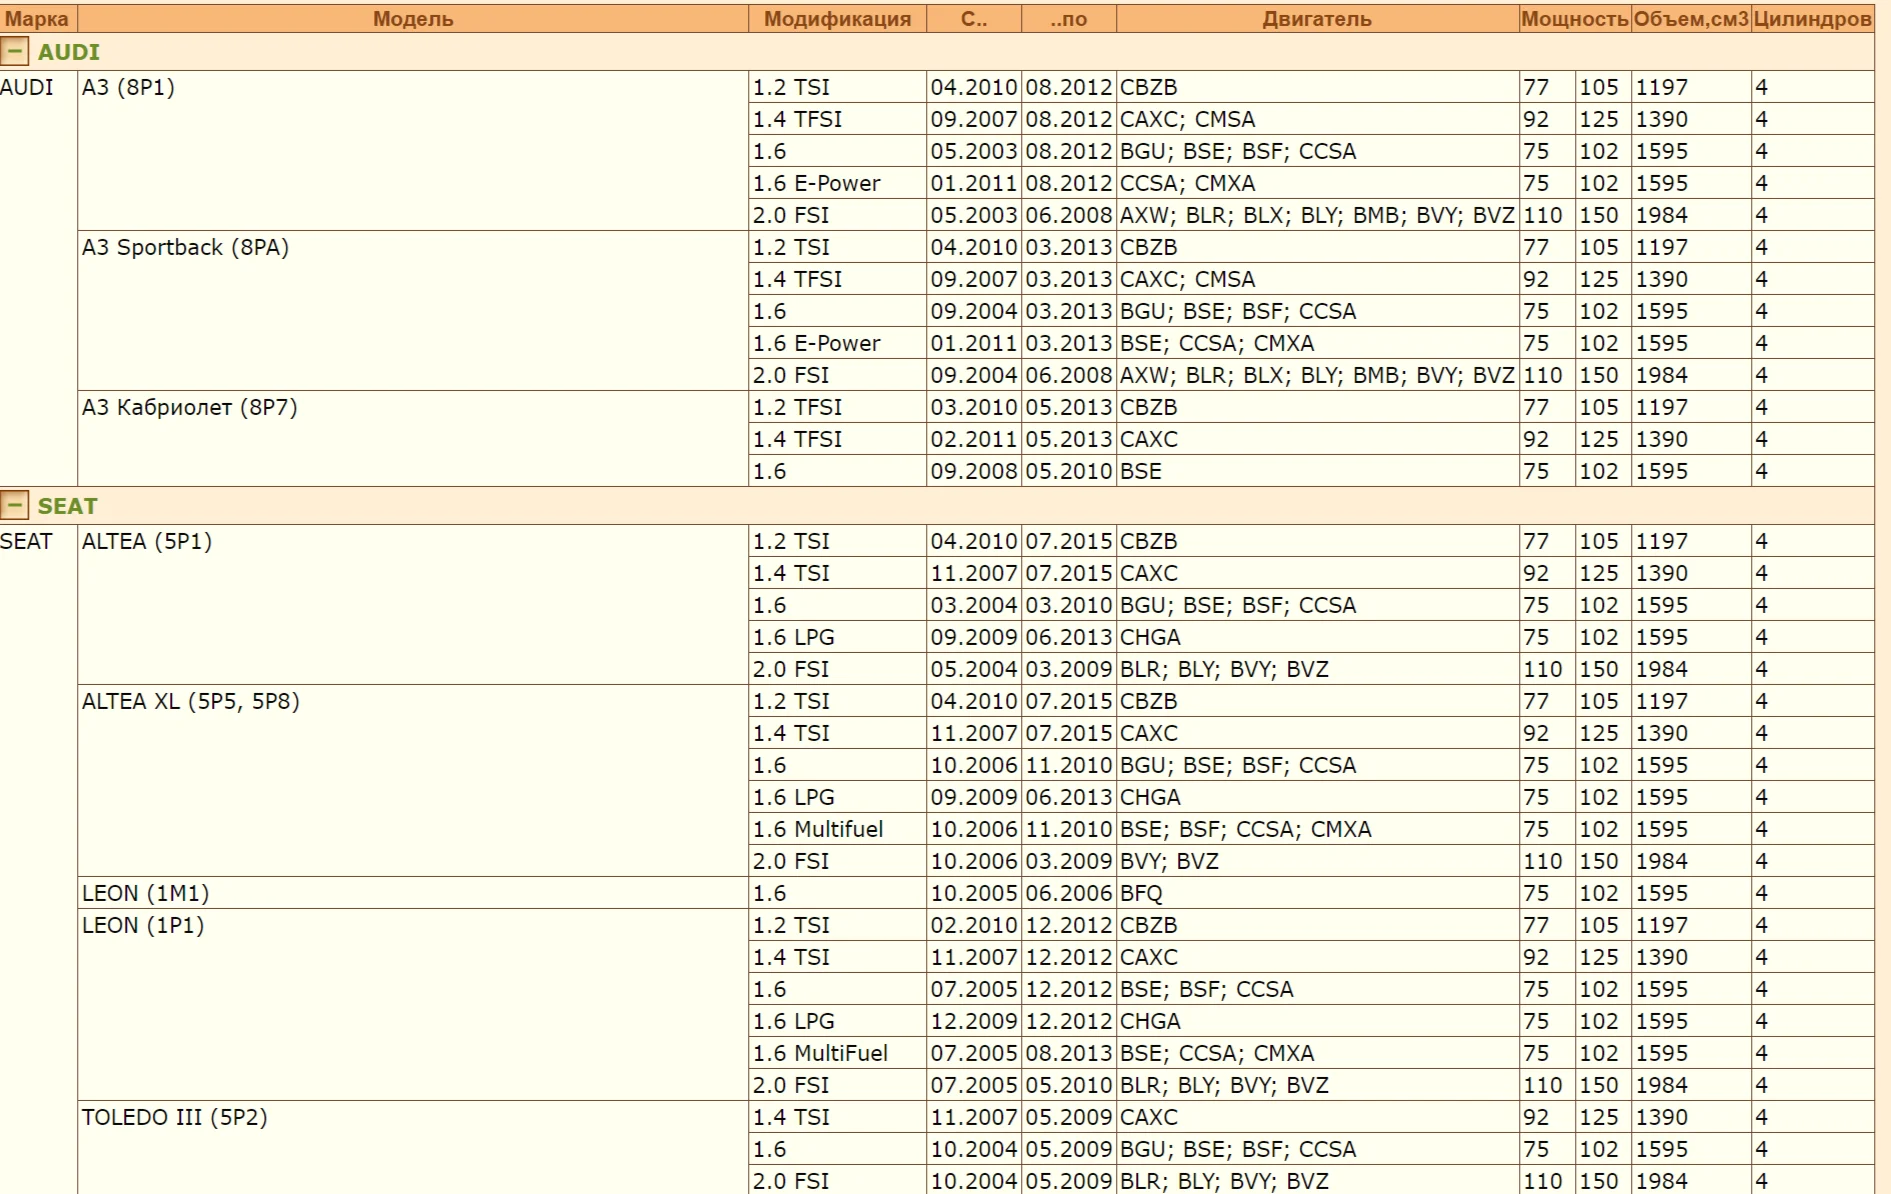Viewport: 1891px width, 1194px height.
Task: Click the Модель column header
Action: [x=413, y=18]
